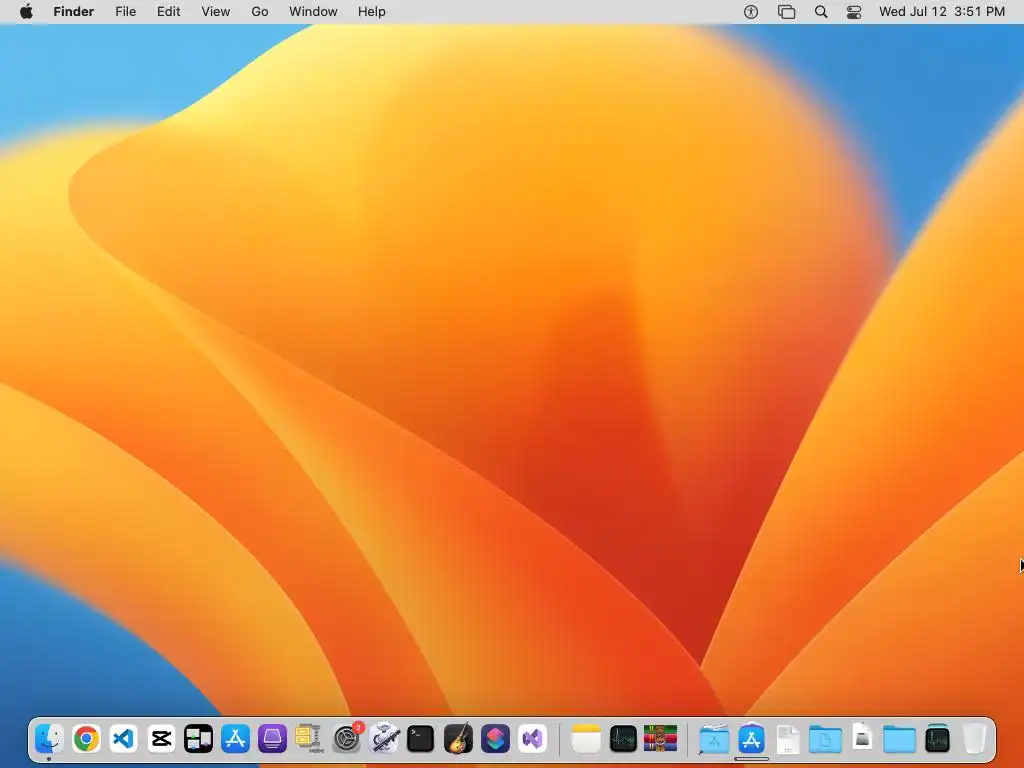The image size is (1024, 768).
Task: Open the Help menu
Action: 372,12
